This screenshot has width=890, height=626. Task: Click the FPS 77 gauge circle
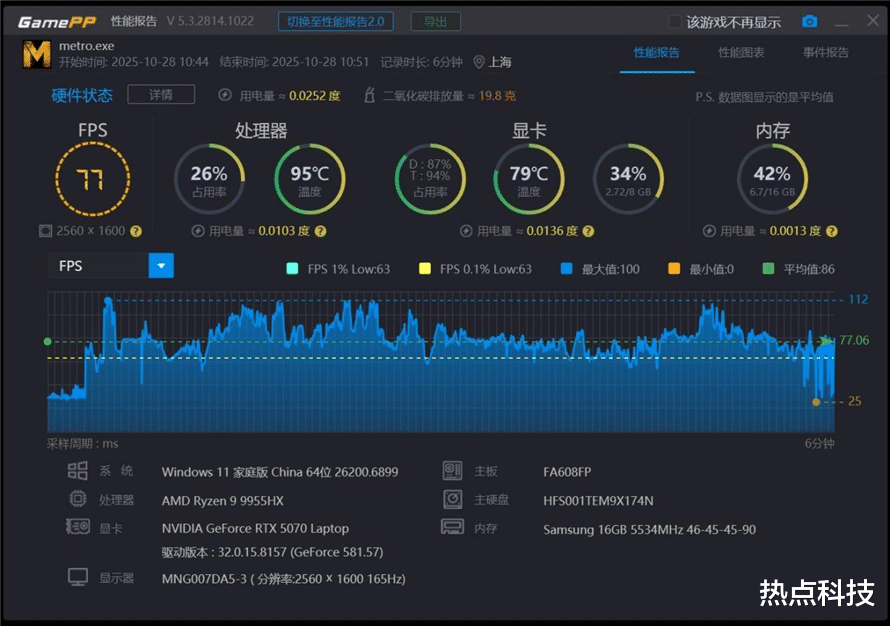pos(93,179)
